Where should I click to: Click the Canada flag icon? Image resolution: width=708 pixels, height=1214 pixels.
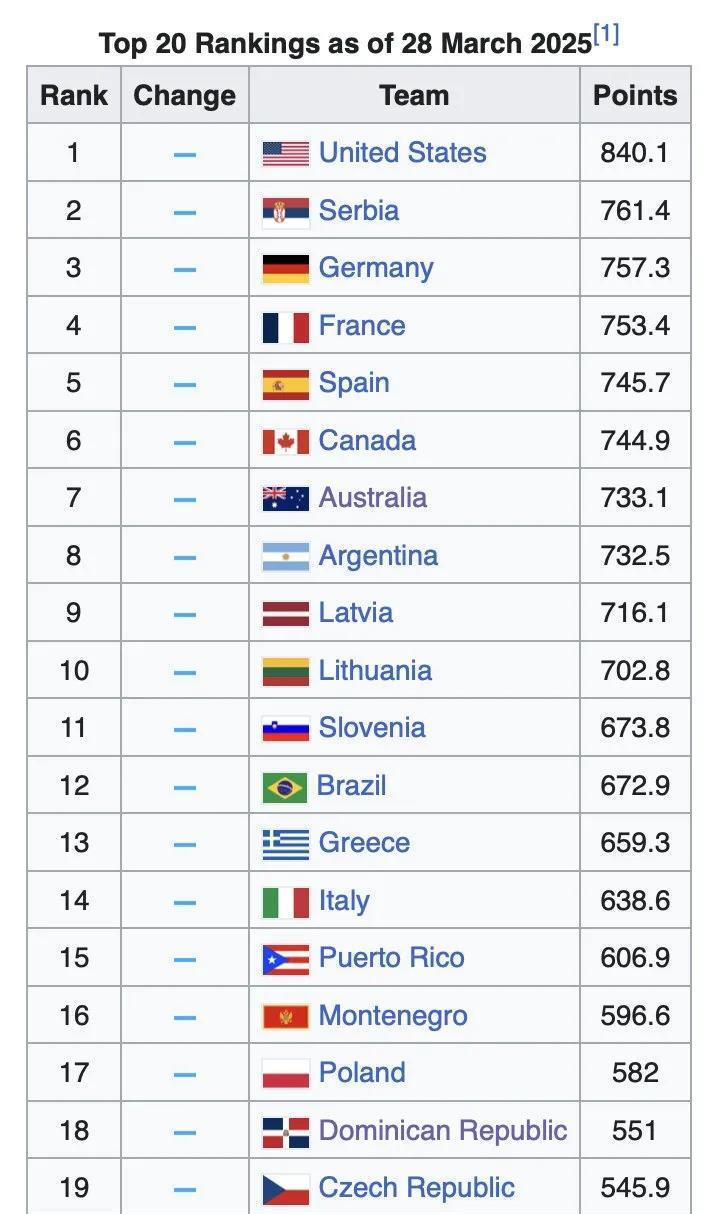285,441
